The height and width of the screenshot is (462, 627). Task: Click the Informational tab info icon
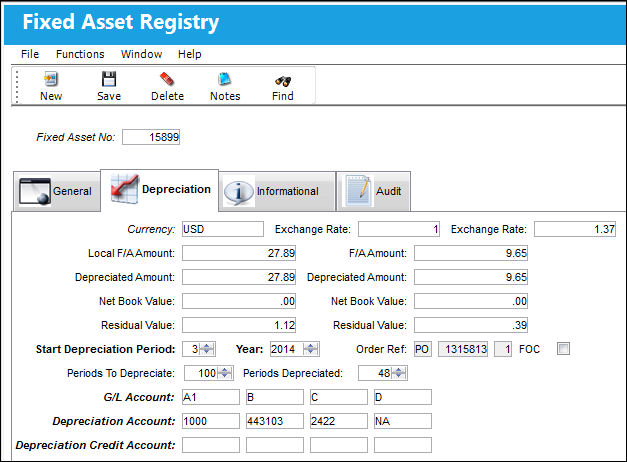(x=239, y=191)
